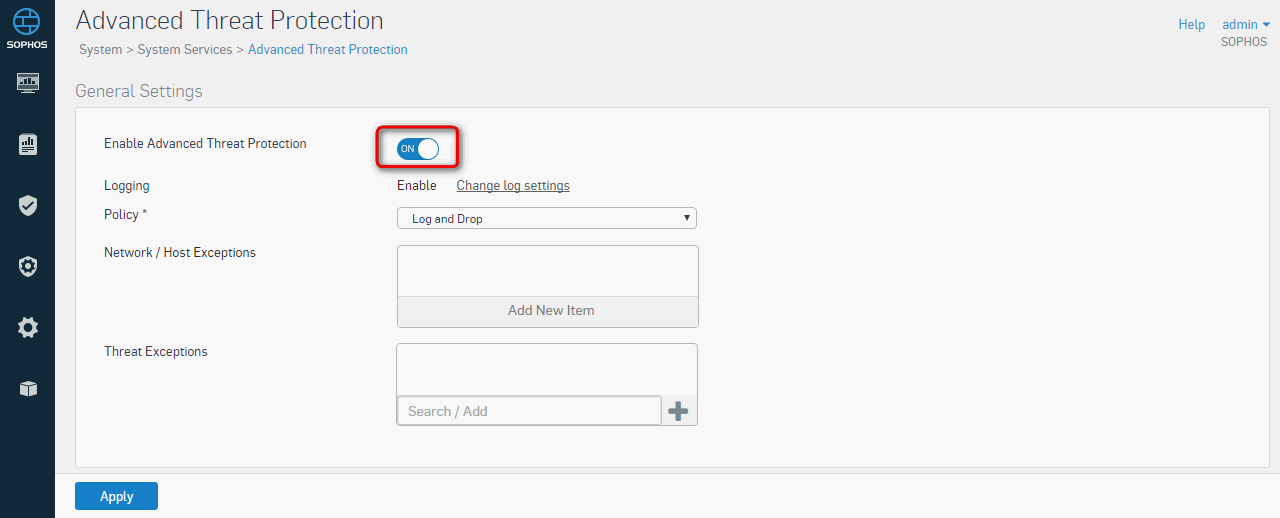
Task: Open the Help link
Action: click(x=1192, y=24)
